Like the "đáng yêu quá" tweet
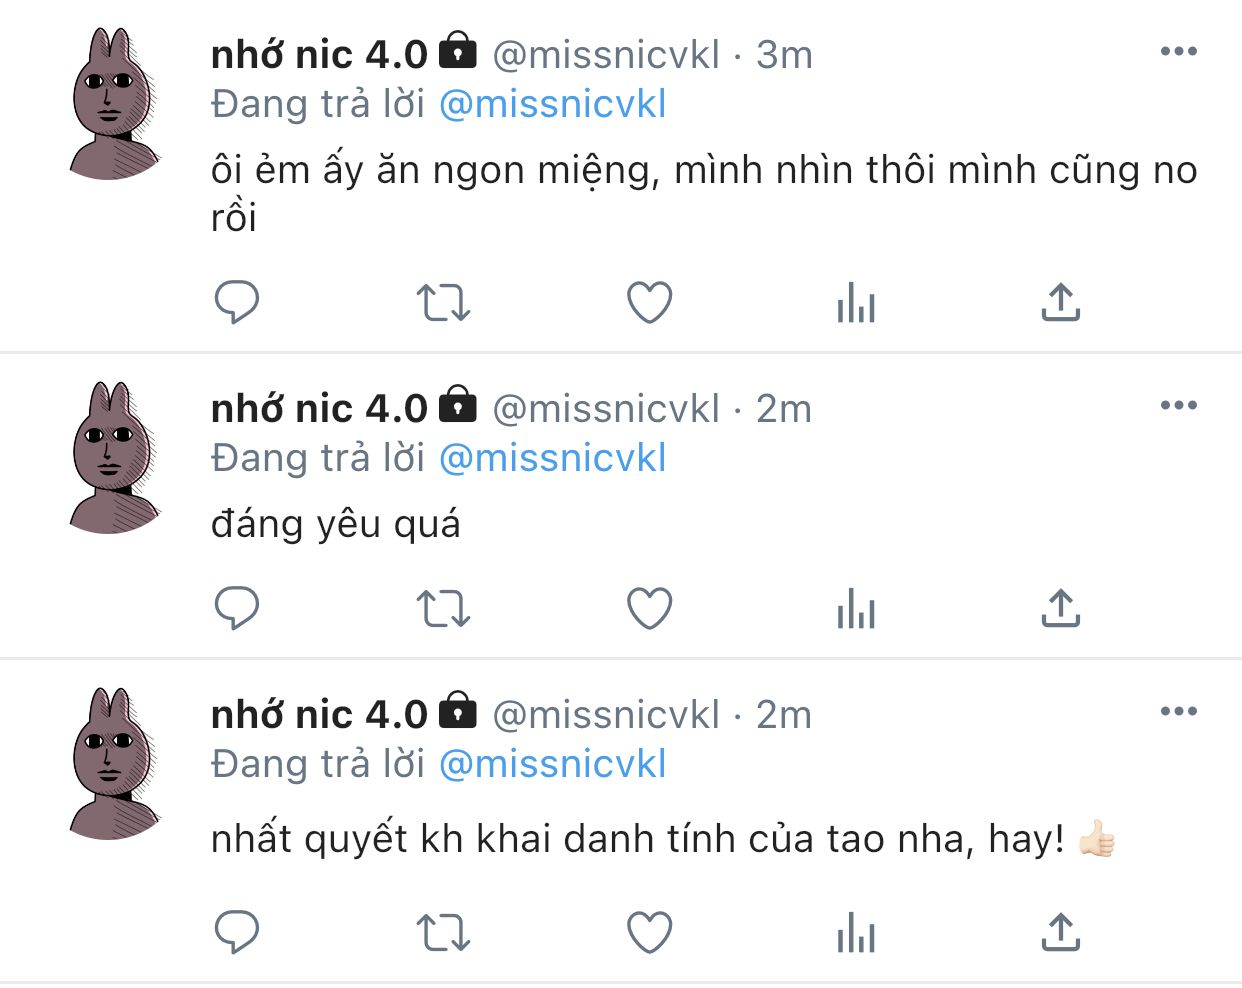 tap(649, 608)
